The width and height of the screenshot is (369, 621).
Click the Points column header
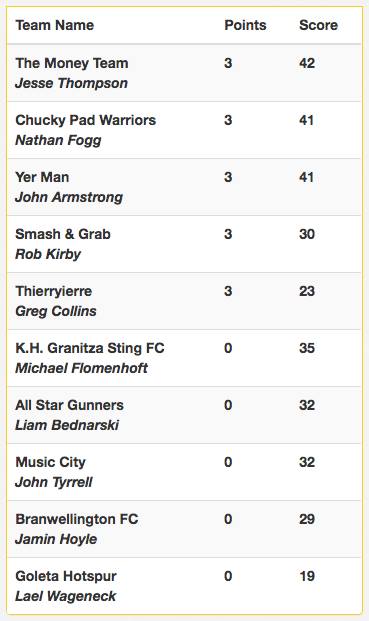[x=245, y=25]
